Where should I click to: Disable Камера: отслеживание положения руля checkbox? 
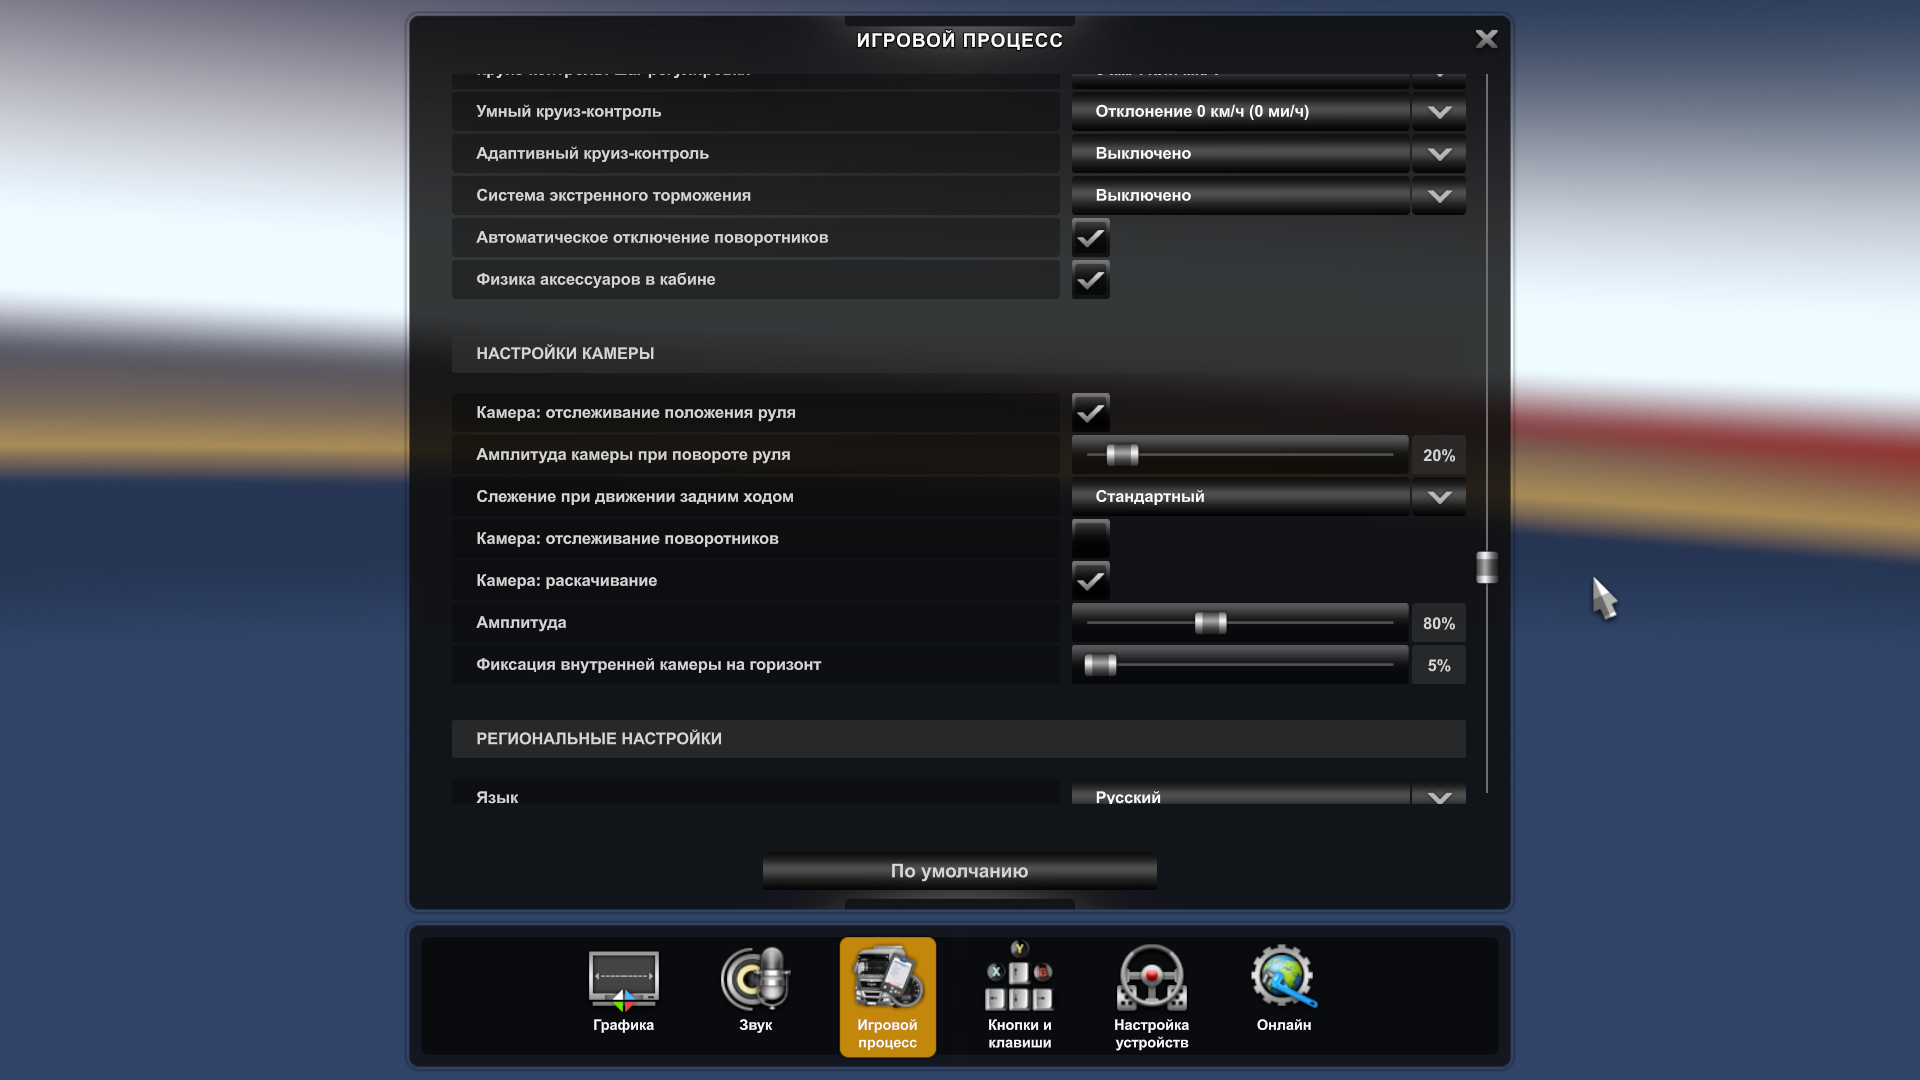pos(1091,413)
